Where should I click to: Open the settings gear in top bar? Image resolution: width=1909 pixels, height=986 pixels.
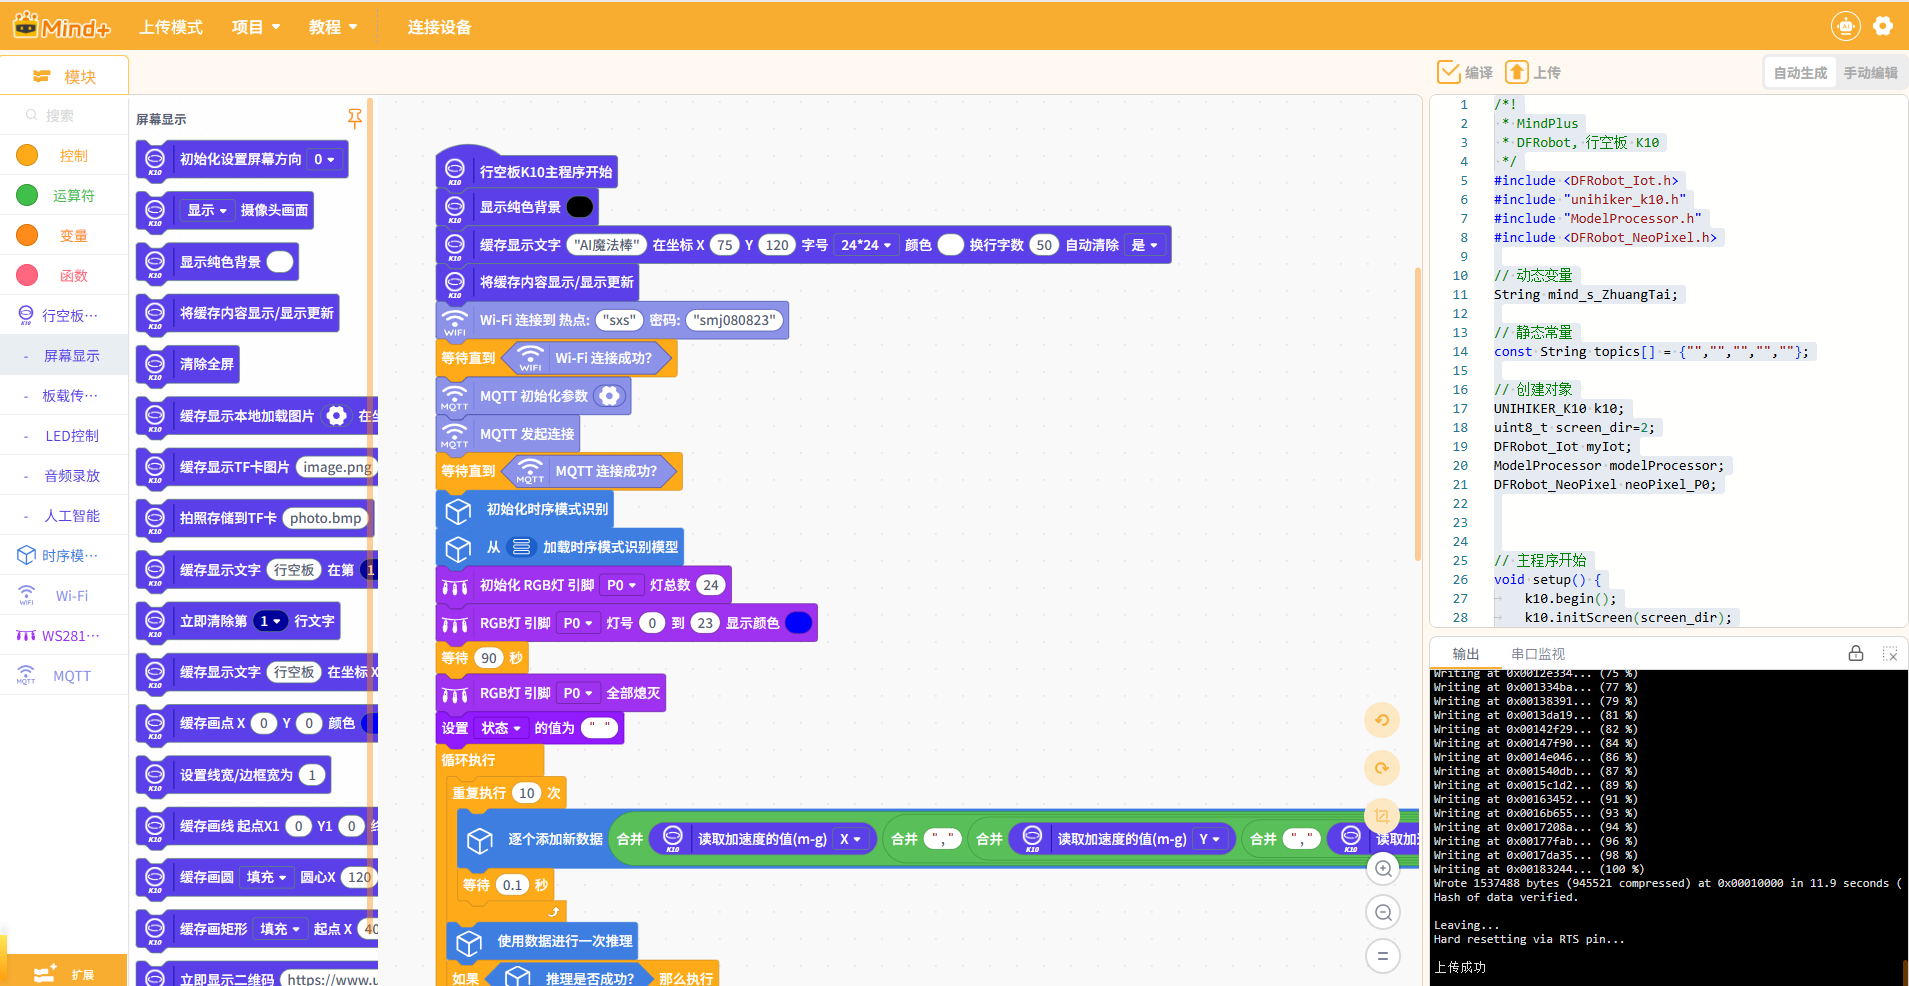pyautogui.click(x=1882, y=26)
